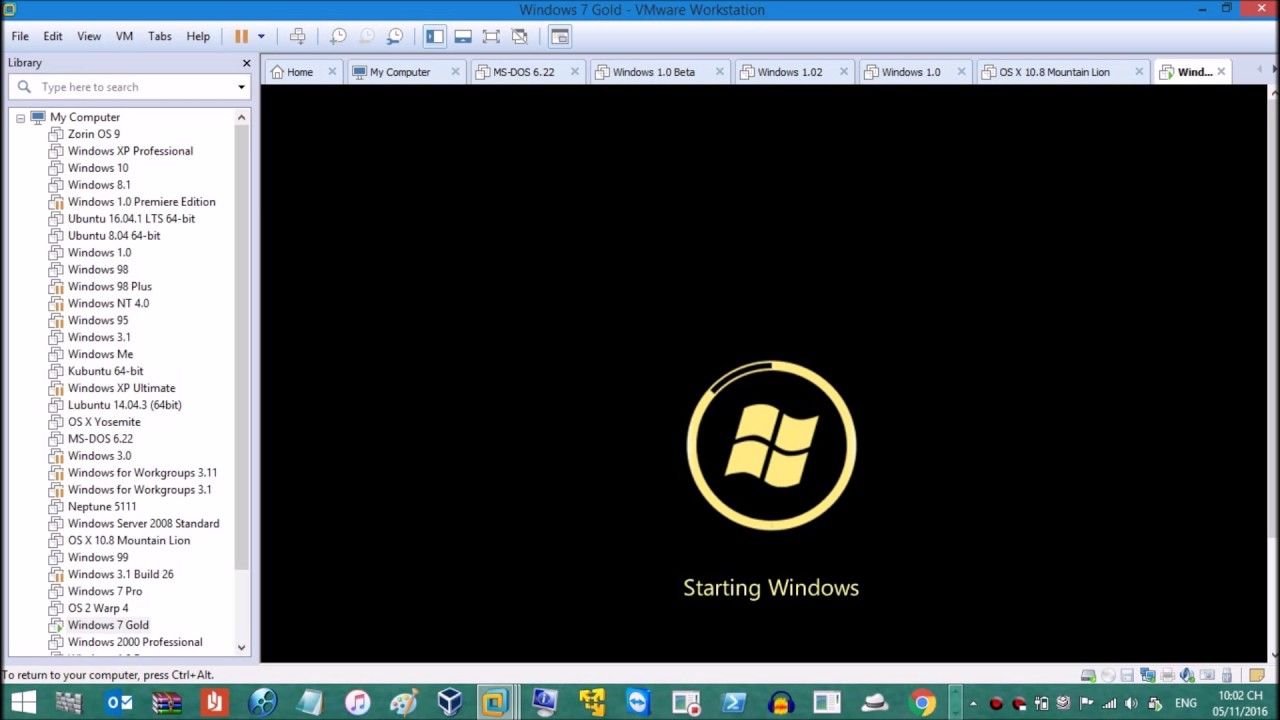This screenshot has width=1280, height=720.
Task: Collapse the My Computer tree node
Action: click(x=20, y=117)
